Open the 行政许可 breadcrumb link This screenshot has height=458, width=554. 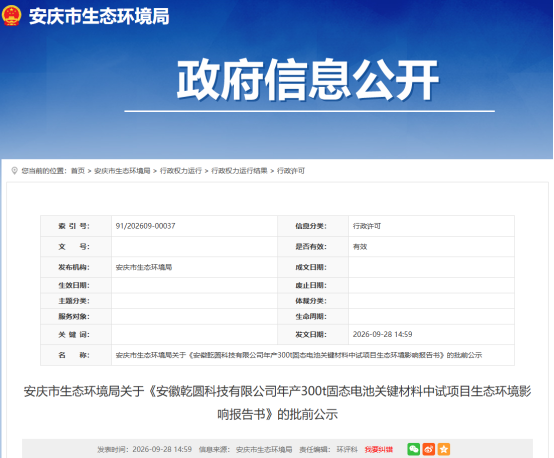click(x=291, y=171)
